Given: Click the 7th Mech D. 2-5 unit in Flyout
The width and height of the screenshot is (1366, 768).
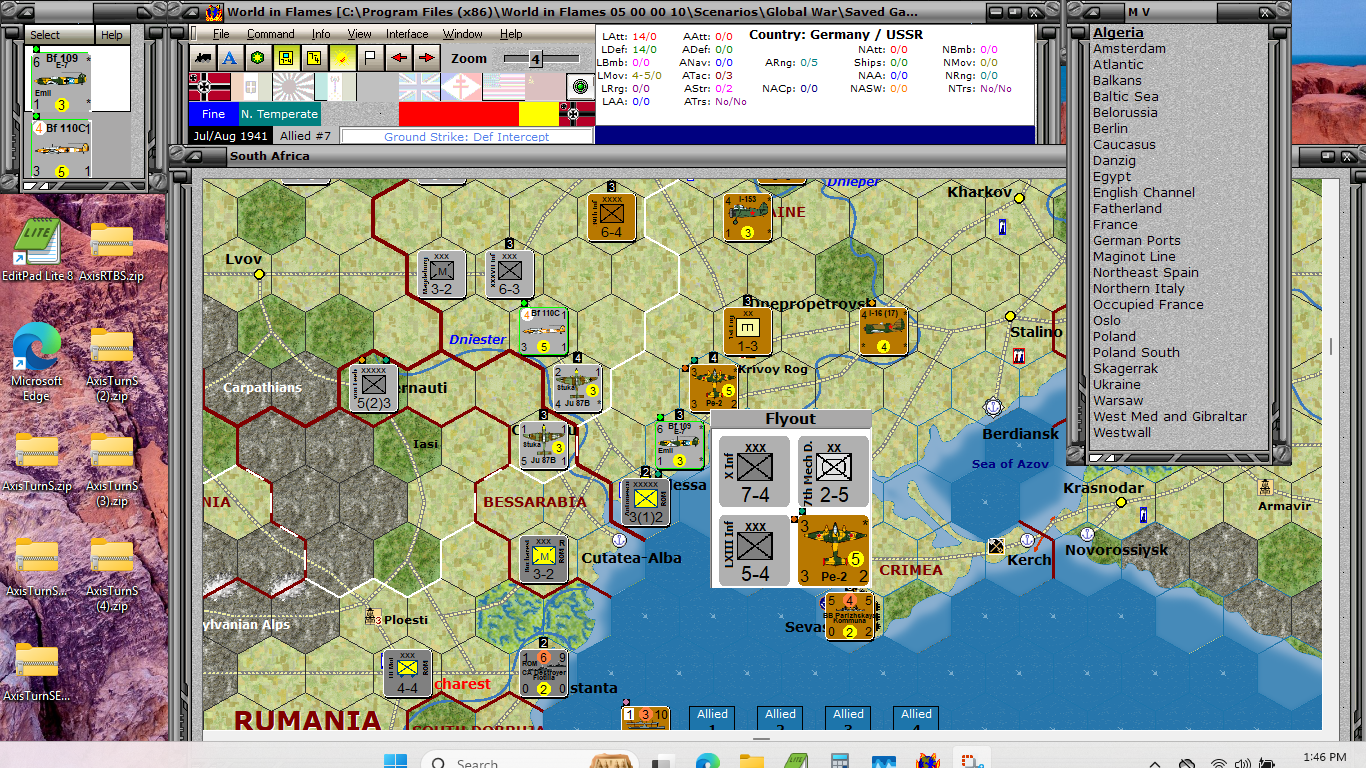Looking at the screenshot, I should coord(833,471).
